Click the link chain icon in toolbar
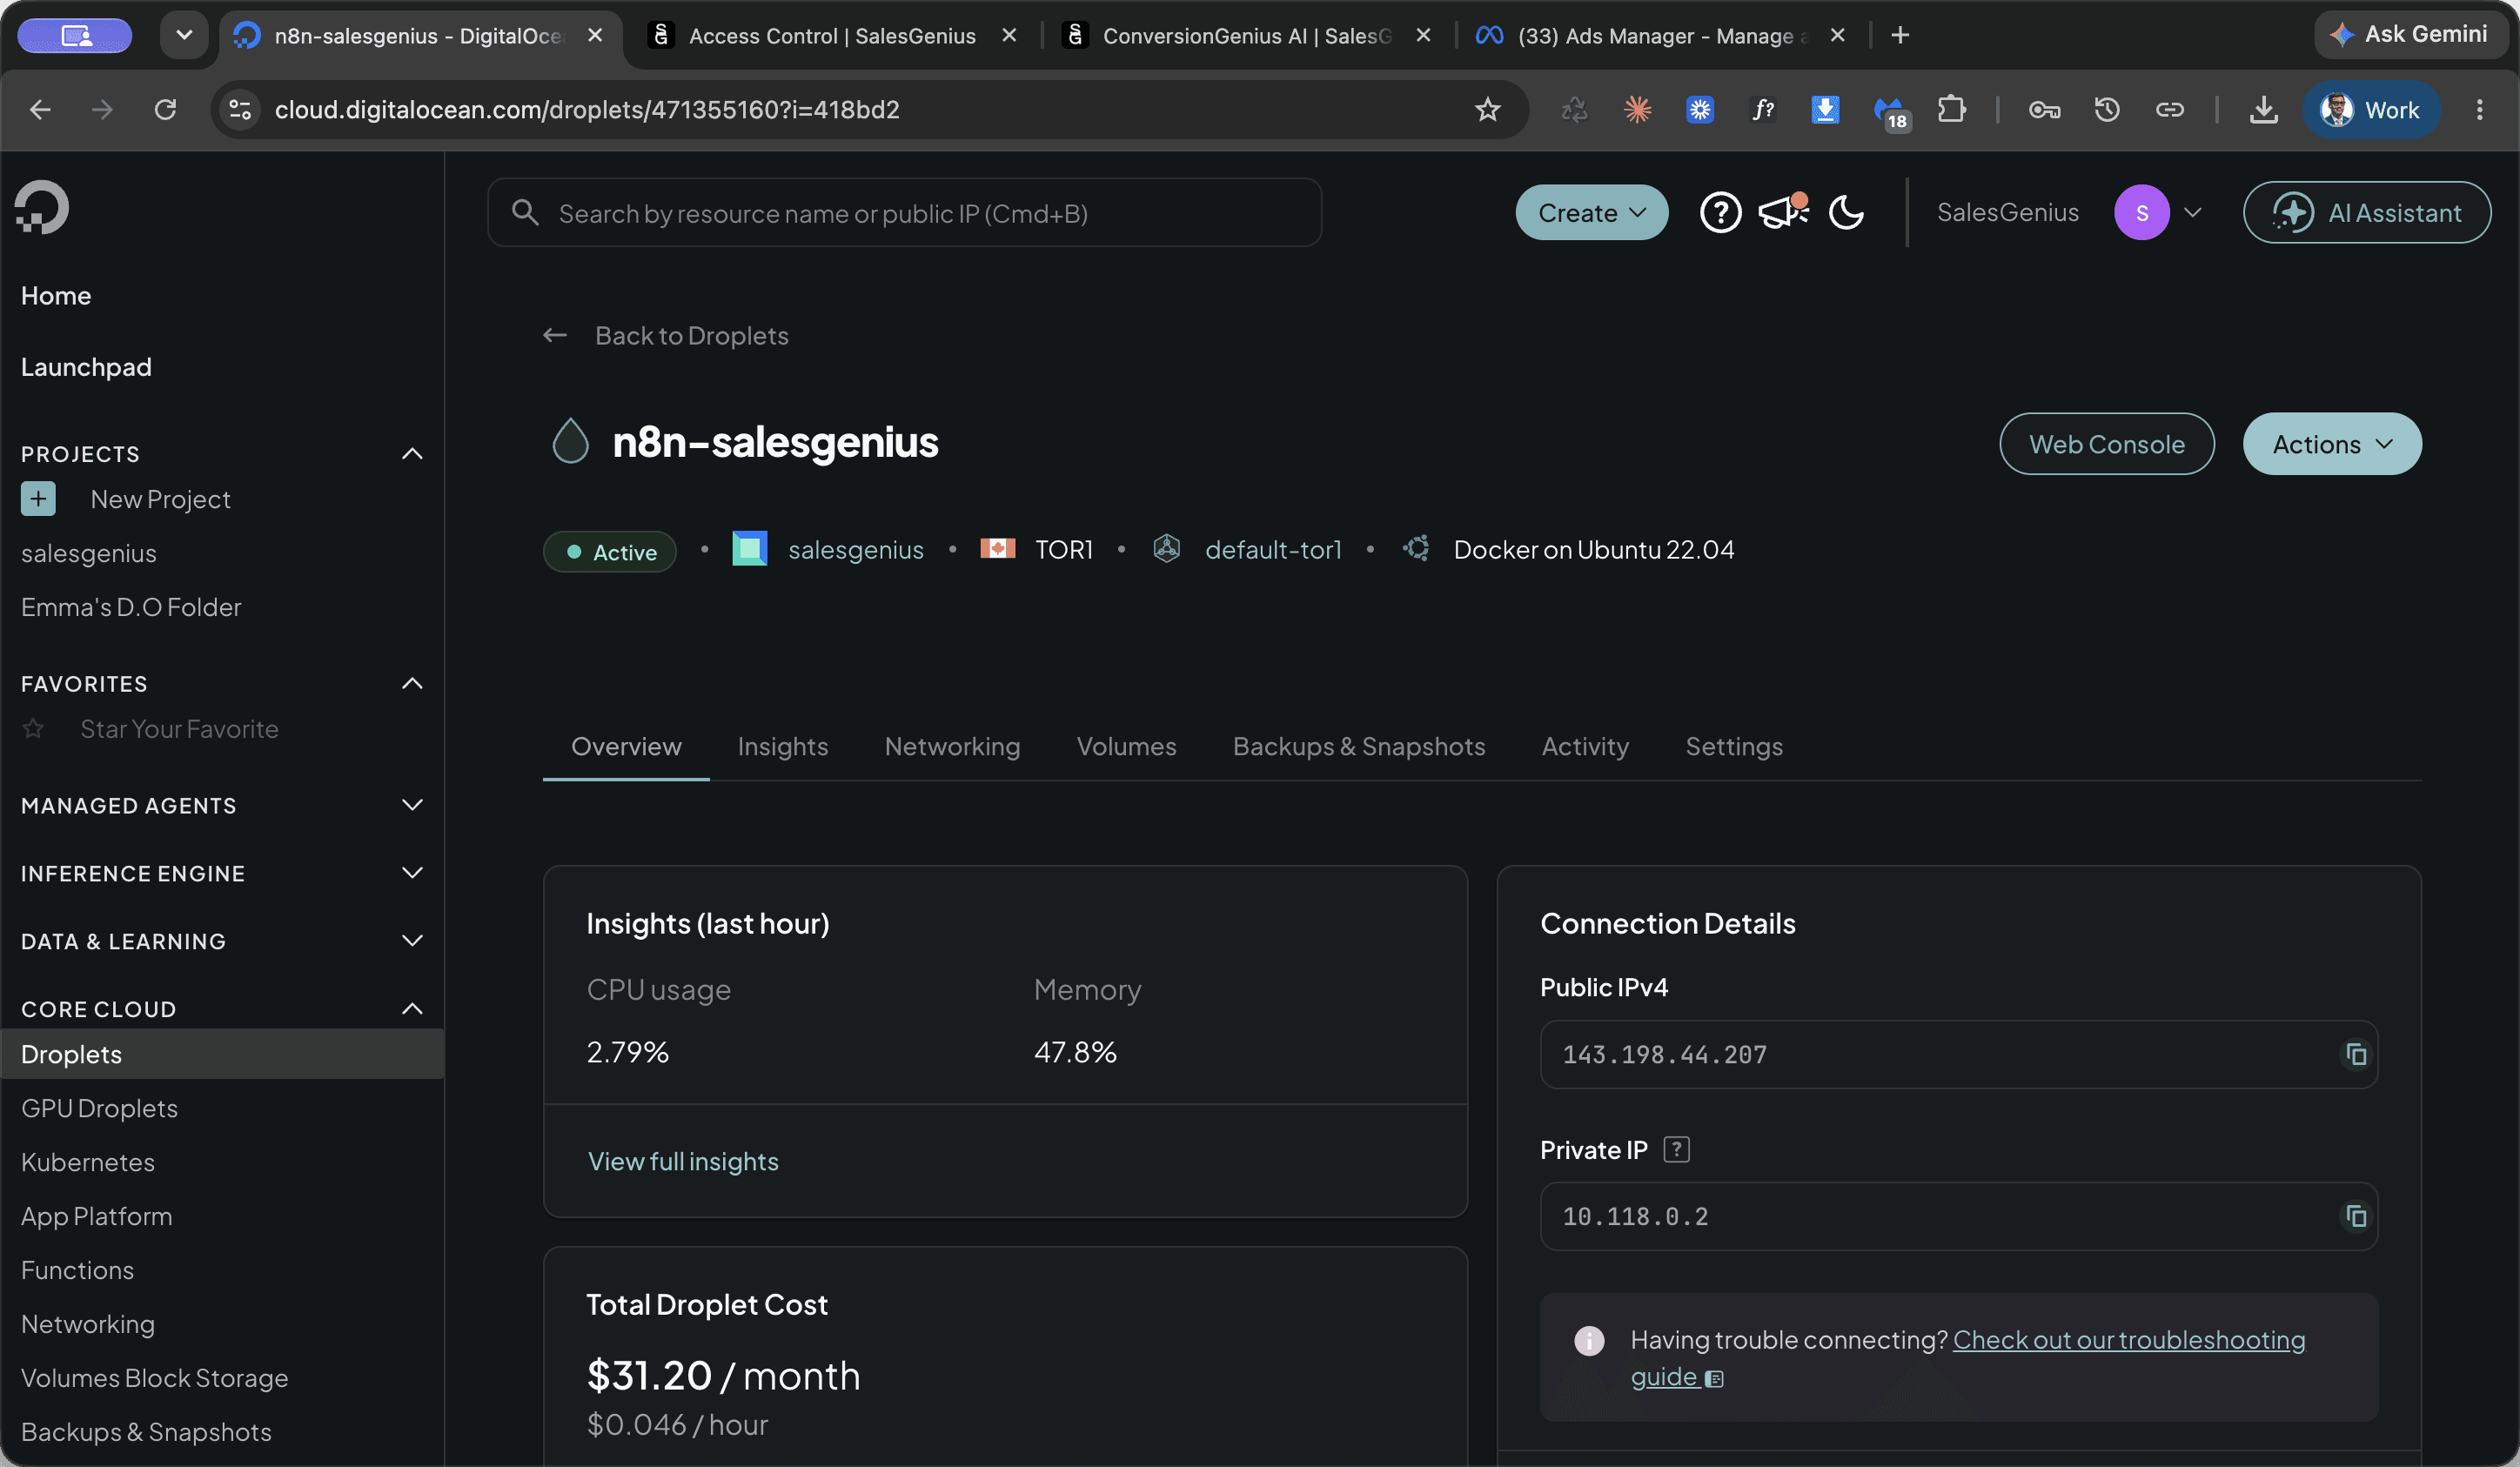The height and width of the screenshot is (1467, 2520). [x=2169, y=110]
